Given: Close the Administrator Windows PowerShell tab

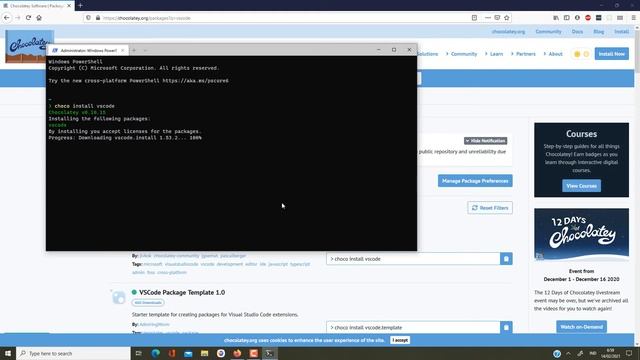Looking at the screenshot, I should 122,50.
